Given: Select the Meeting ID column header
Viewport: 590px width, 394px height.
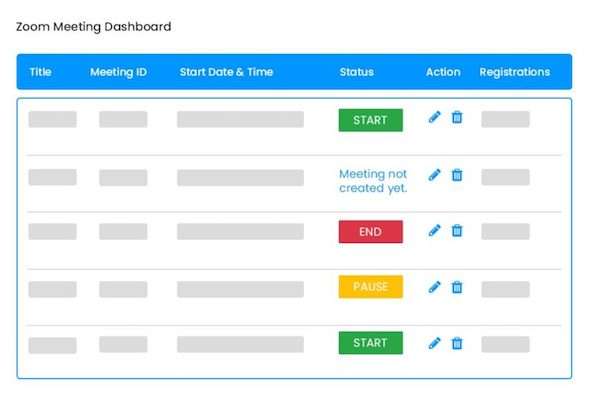Looking at the screenshot, I should click(x=118, y=72).
